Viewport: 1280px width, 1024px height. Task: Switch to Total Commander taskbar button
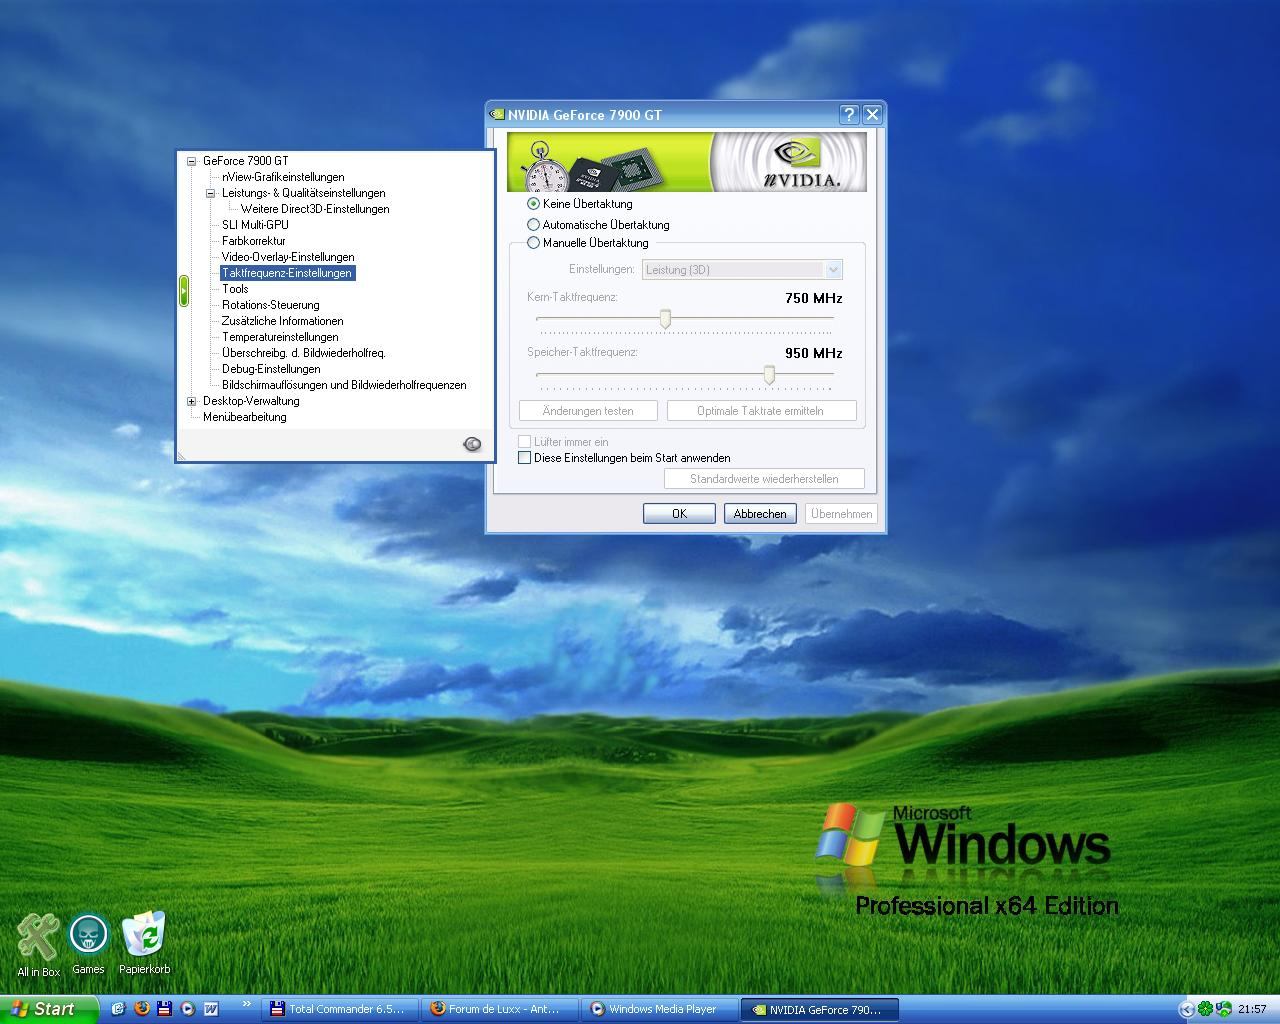[341, 1009]
